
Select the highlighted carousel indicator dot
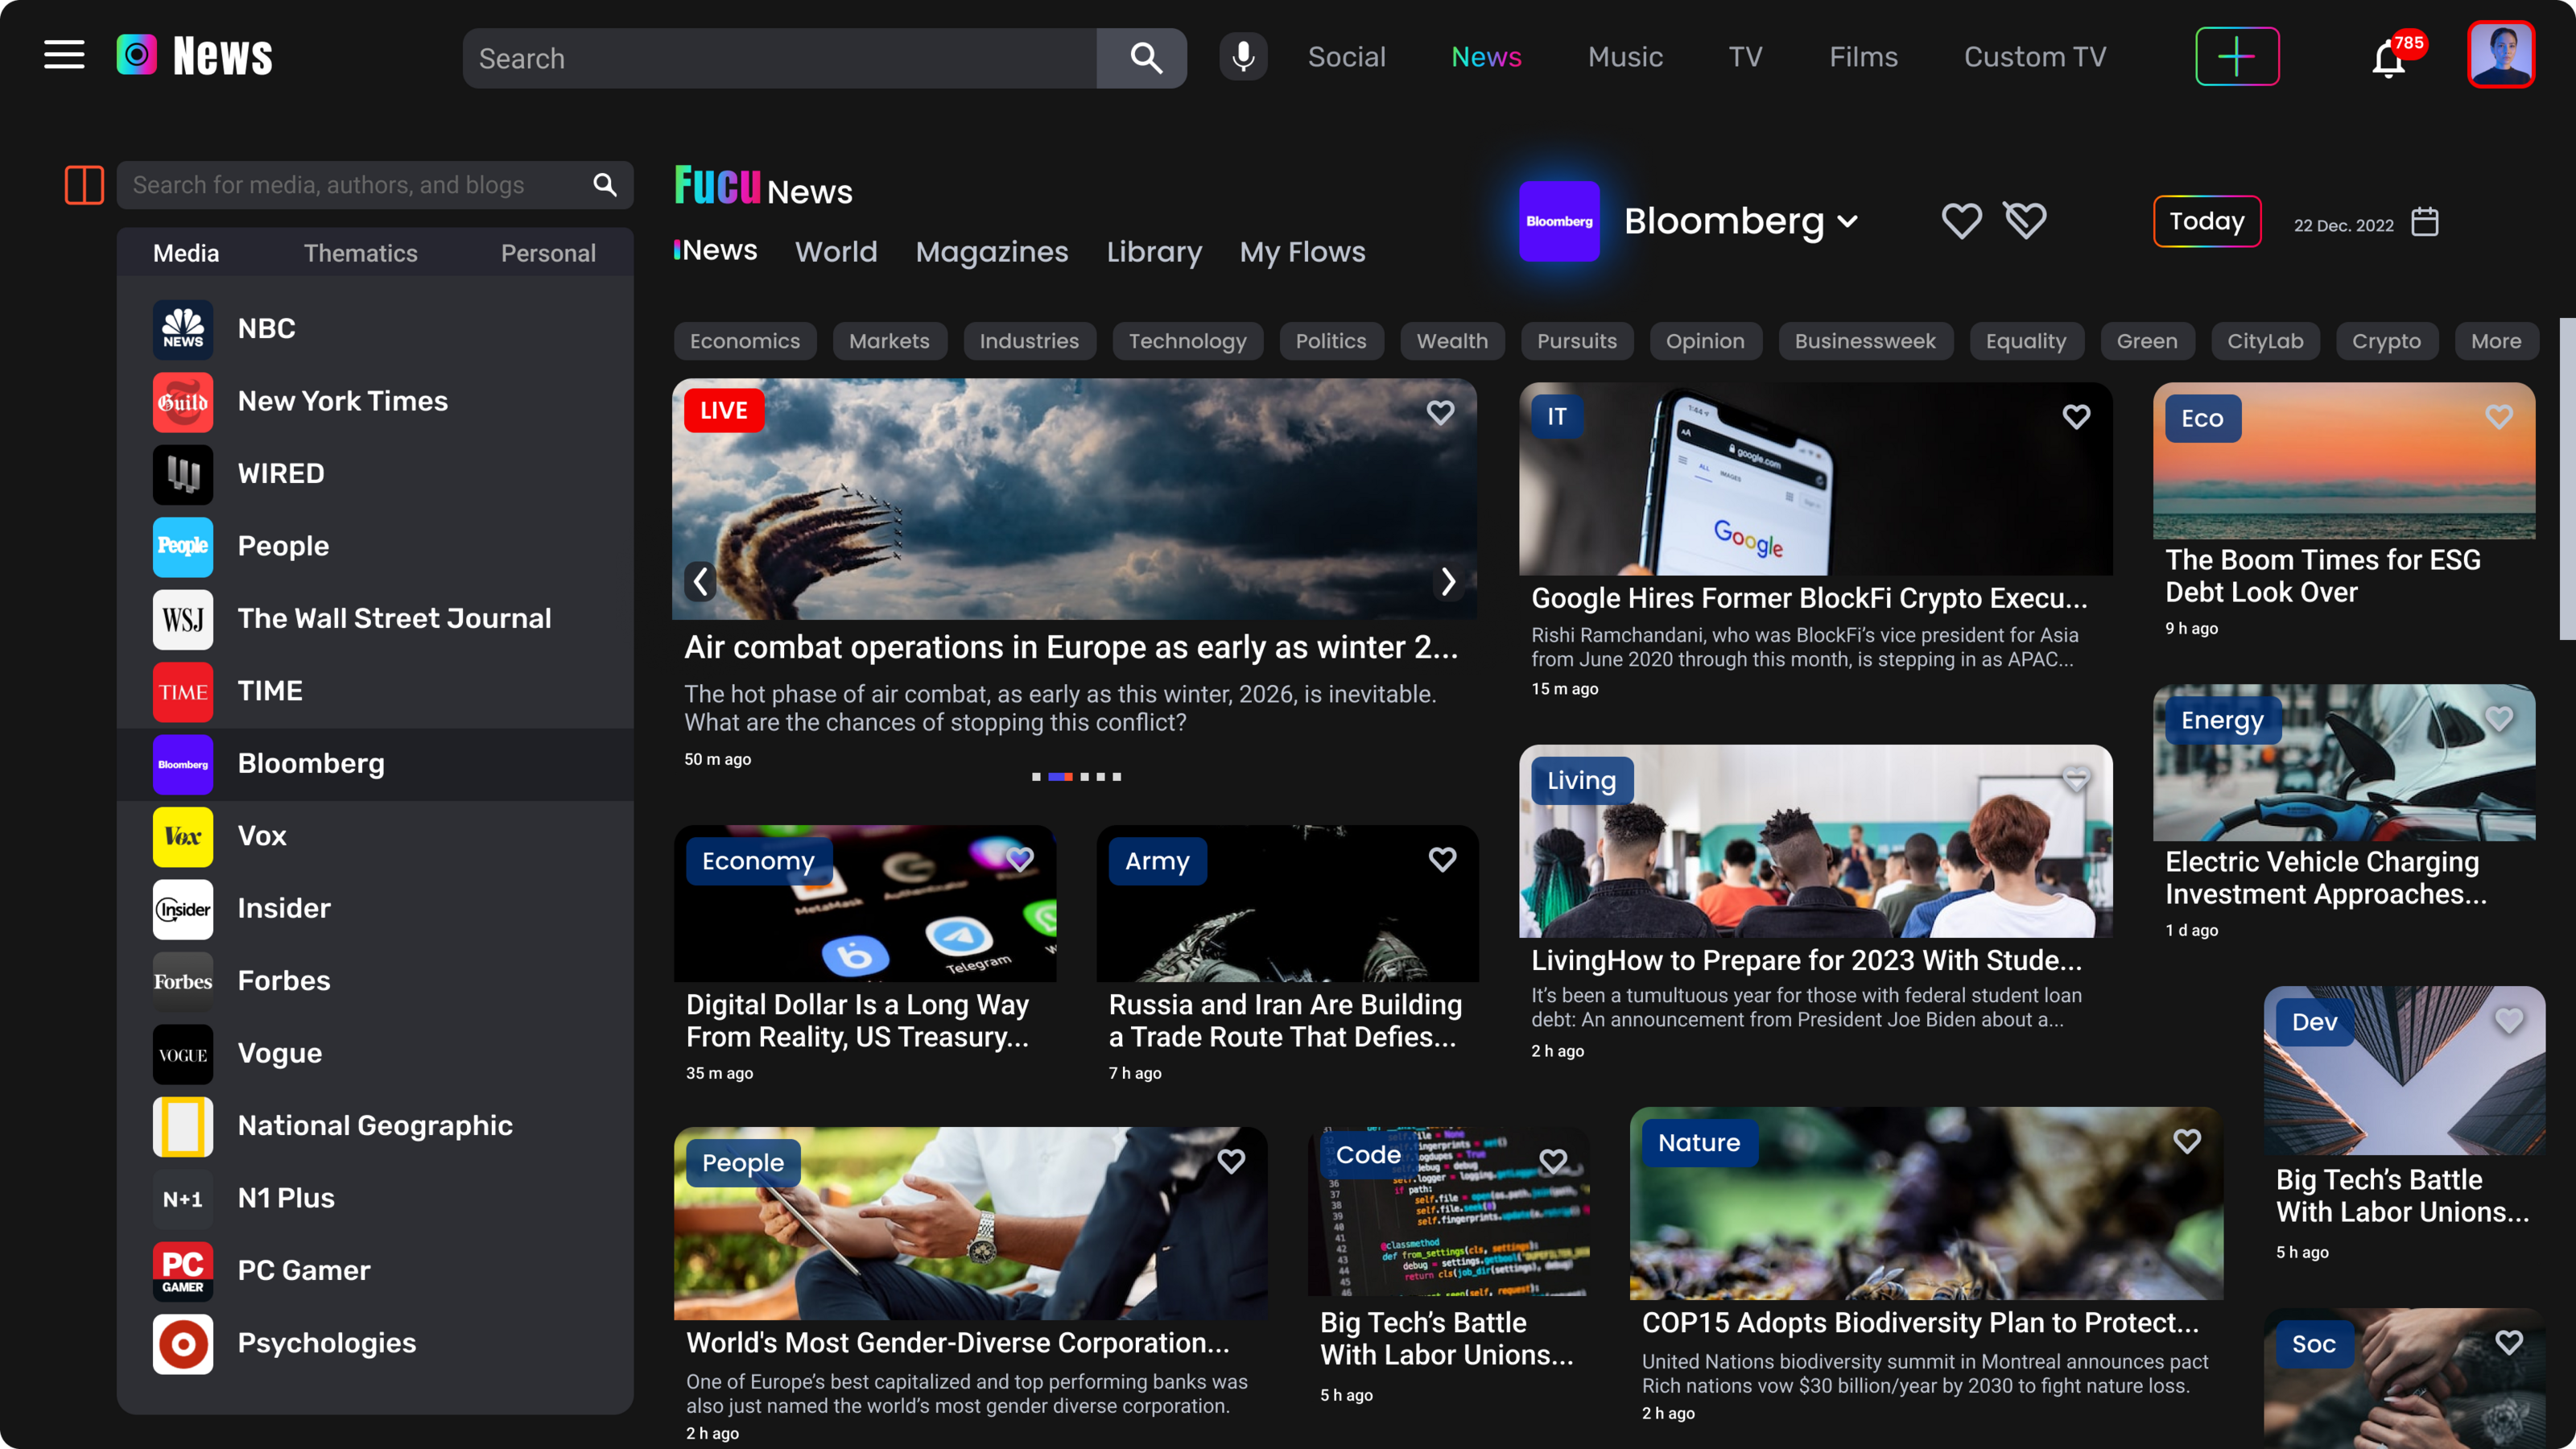click(x=1060, y=777)
